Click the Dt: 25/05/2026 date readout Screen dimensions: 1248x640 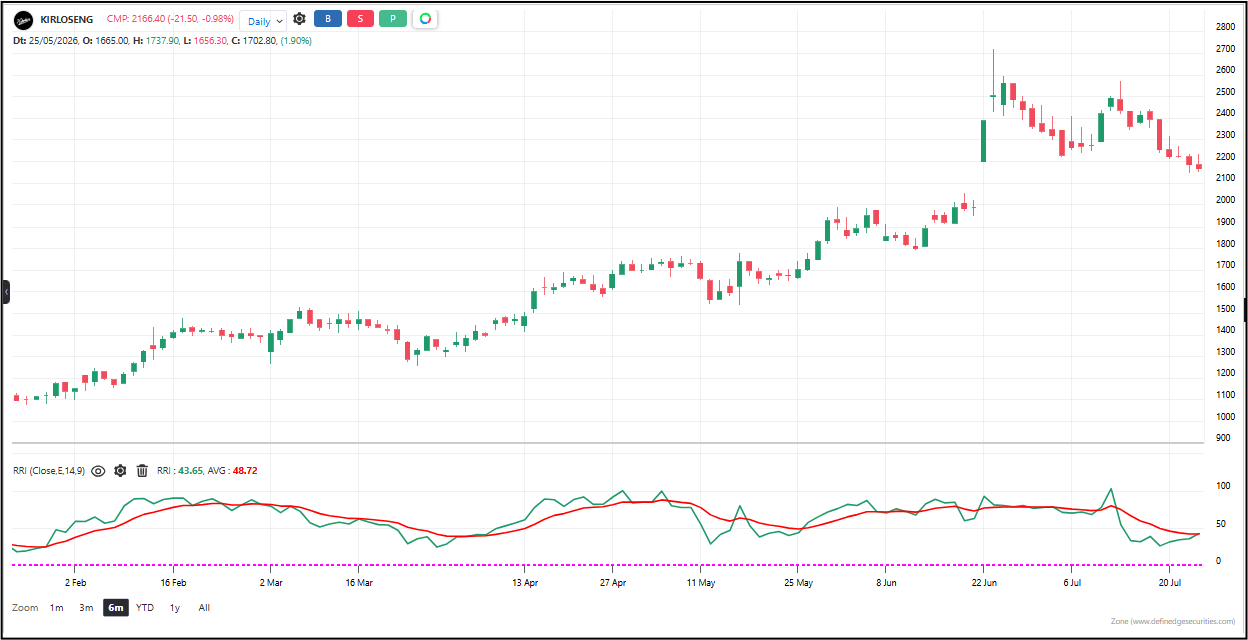(x=44, y=40)
